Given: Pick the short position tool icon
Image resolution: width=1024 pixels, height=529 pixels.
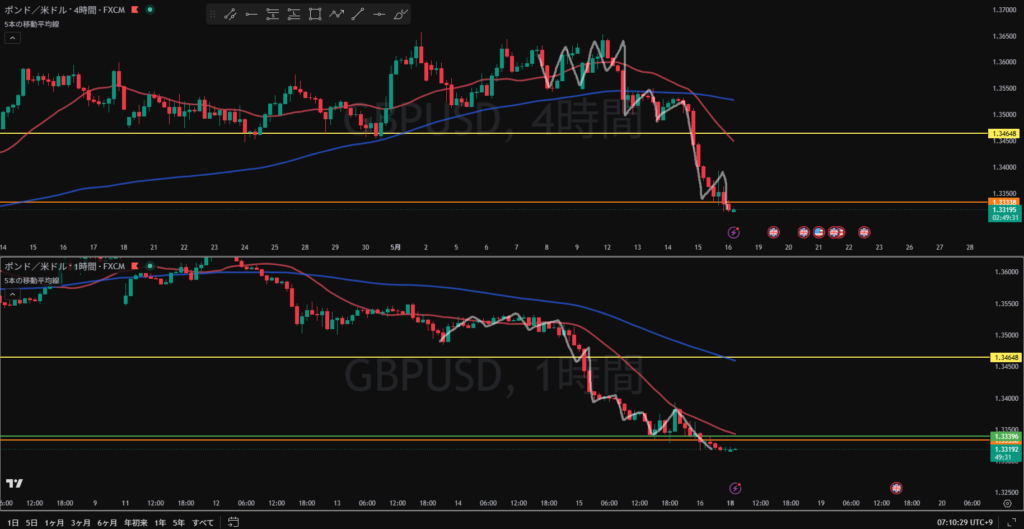Looking at the screenshot, I should [x=294, y=14].
